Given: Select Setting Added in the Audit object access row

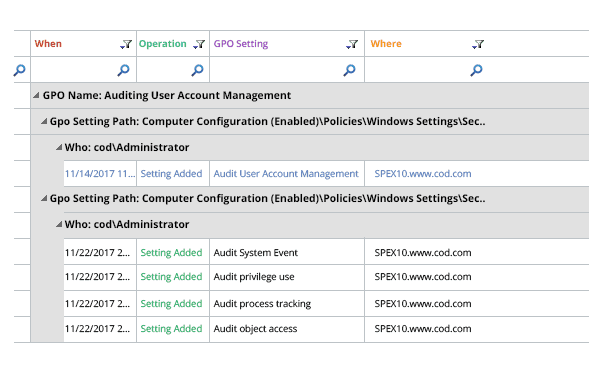Looking at the screenshot, I should 171,329.
